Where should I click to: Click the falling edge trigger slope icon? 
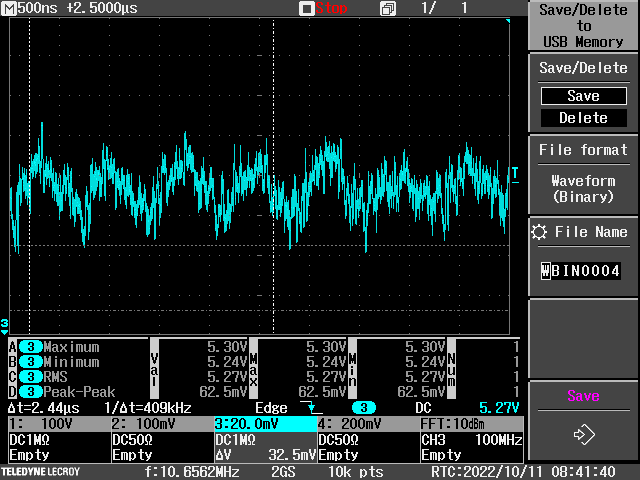click(x=316, y=409)
